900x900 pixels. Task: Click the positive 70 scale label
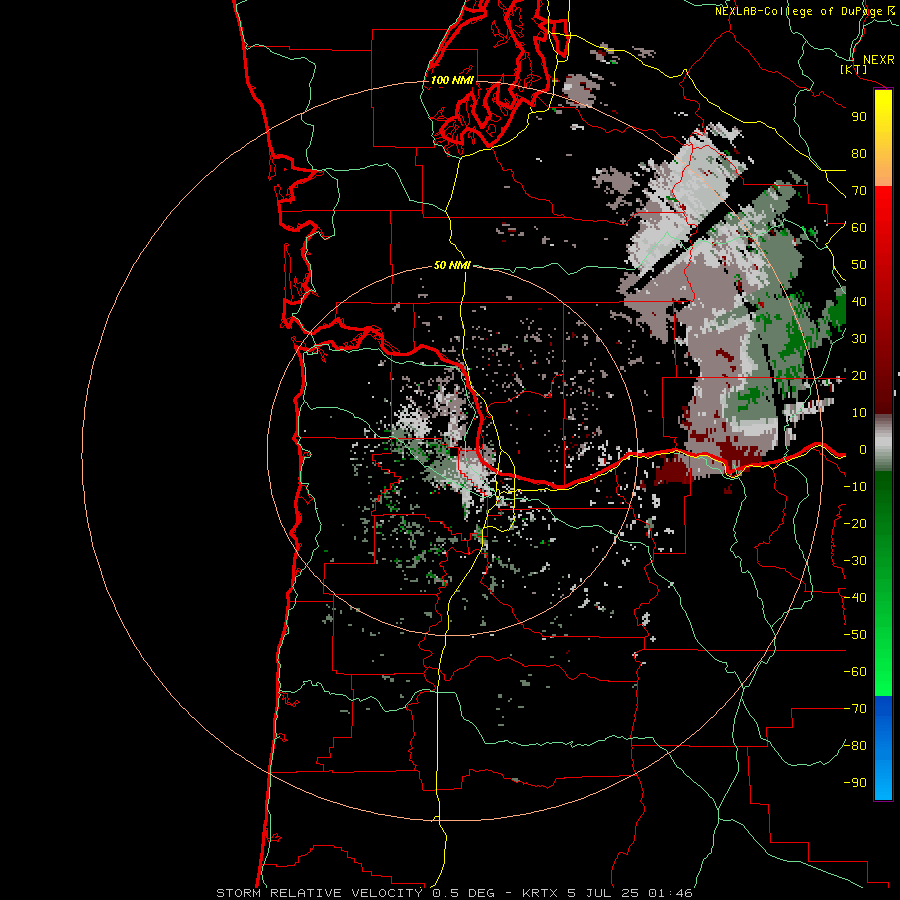coord(859,191)
